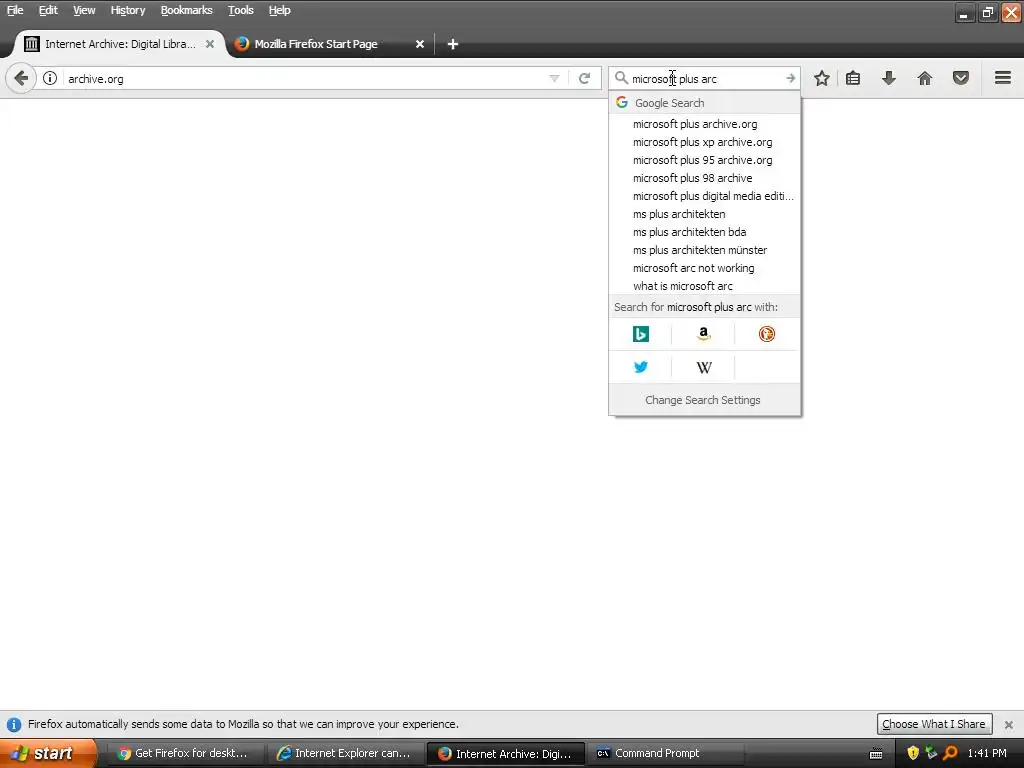Switch to Command Prompt taskbar item
1024x768 pixels.
[666, 753]
